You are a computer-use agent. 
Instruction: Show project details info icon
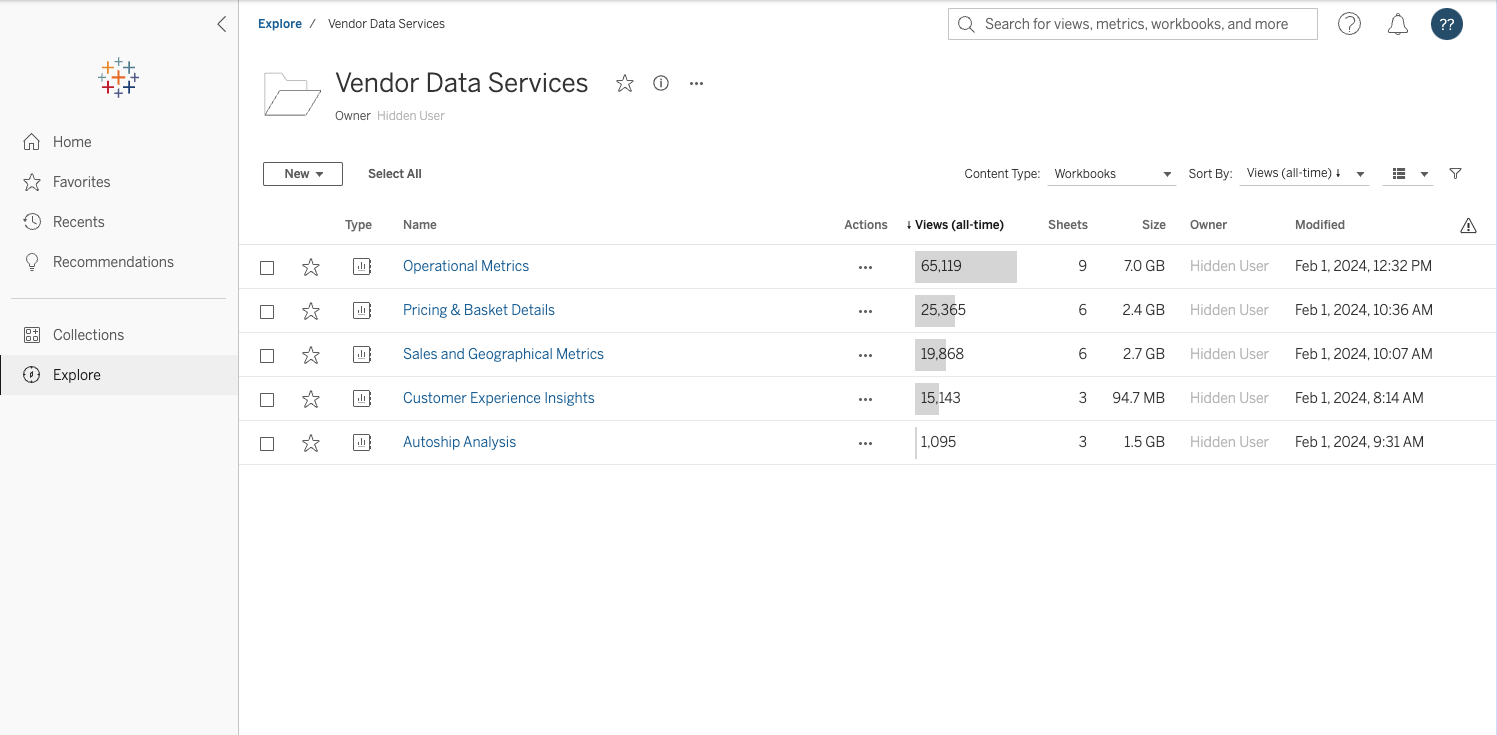[661, 84]
